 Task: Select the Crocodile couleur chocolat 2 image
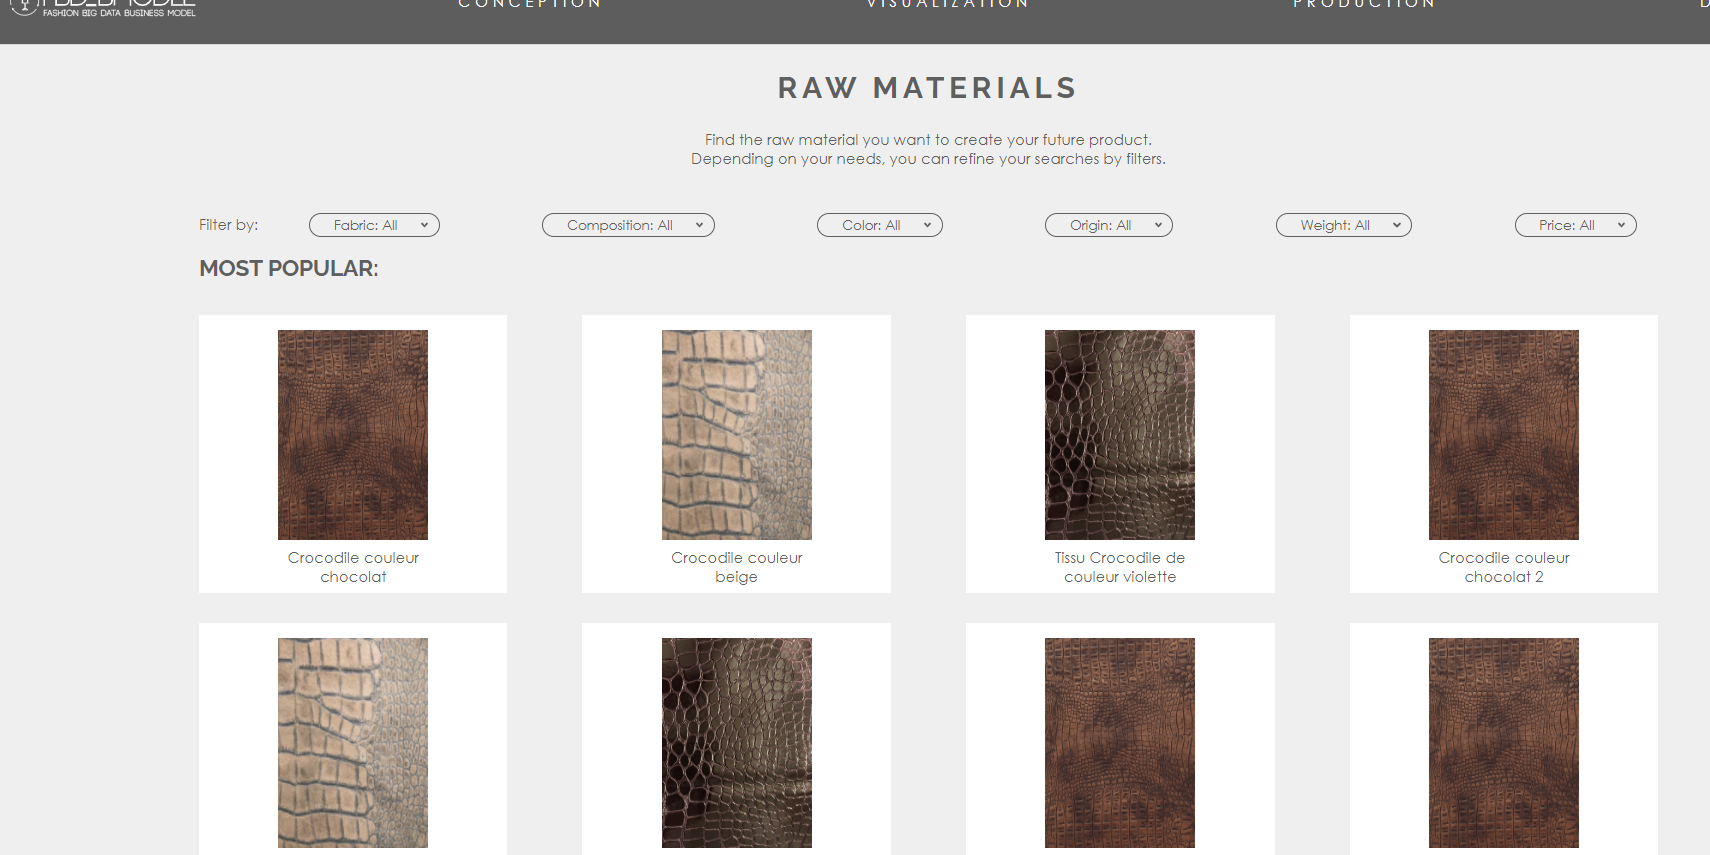pyautogui.click(x=1503, y=435)
